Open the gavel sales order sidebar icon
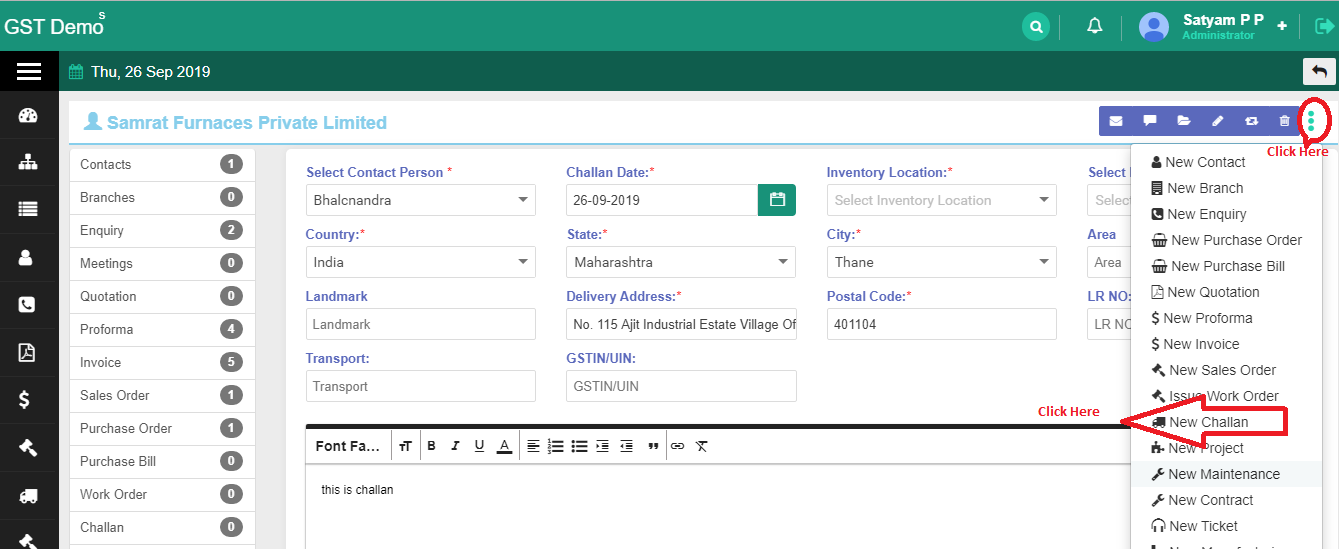This screenshot has height=549, width=1339. click(28, 447)
